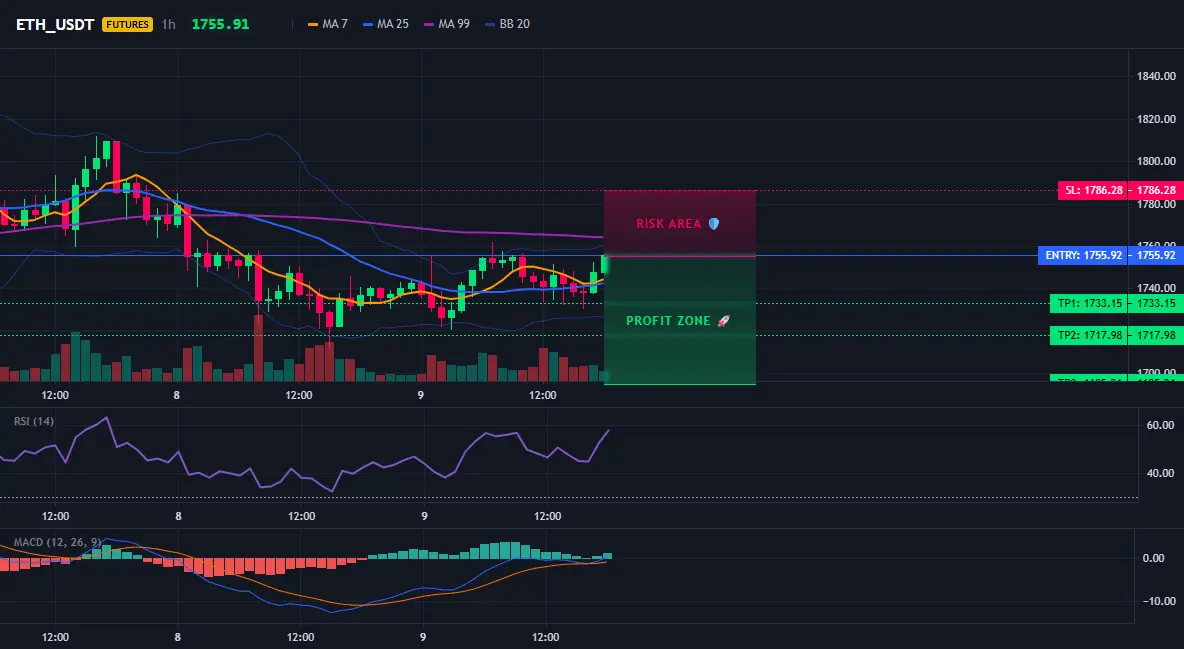1184x649 pixels.
Task: Click the shield icon beside RISK AREA
Action: click(x=714, y=224)
